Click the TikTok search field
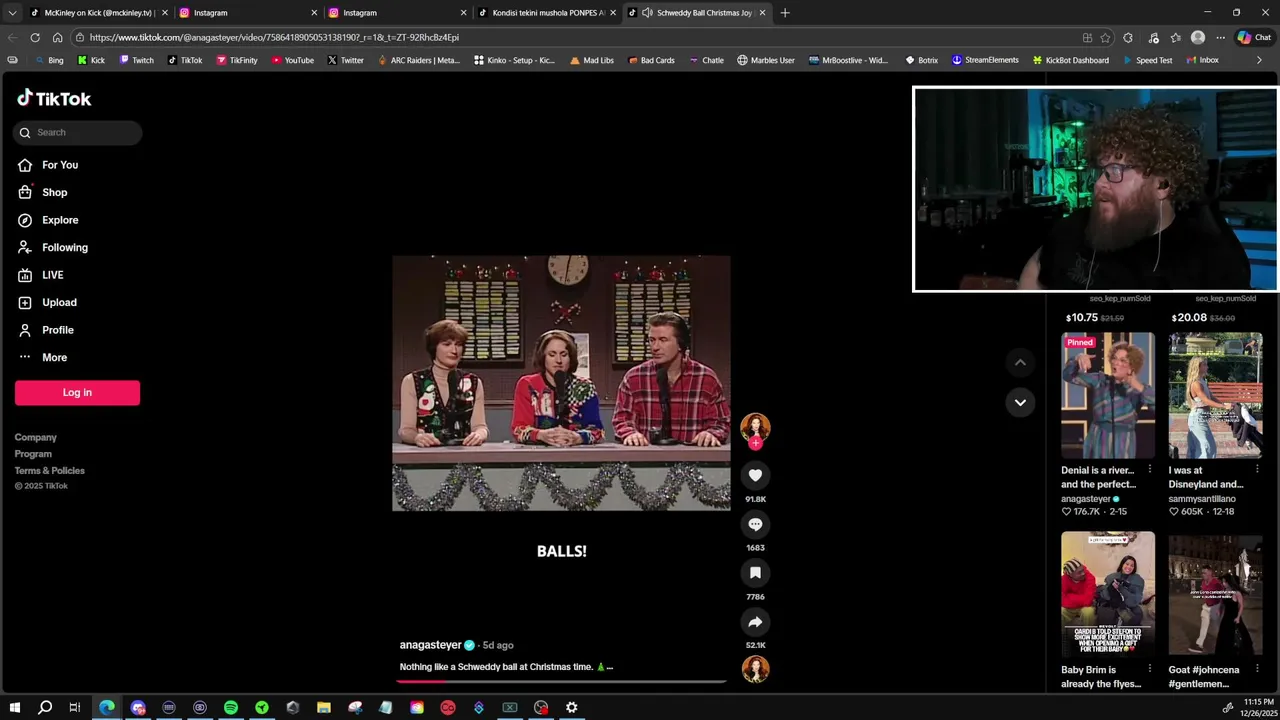1280x720 pixels. (78, 132)
